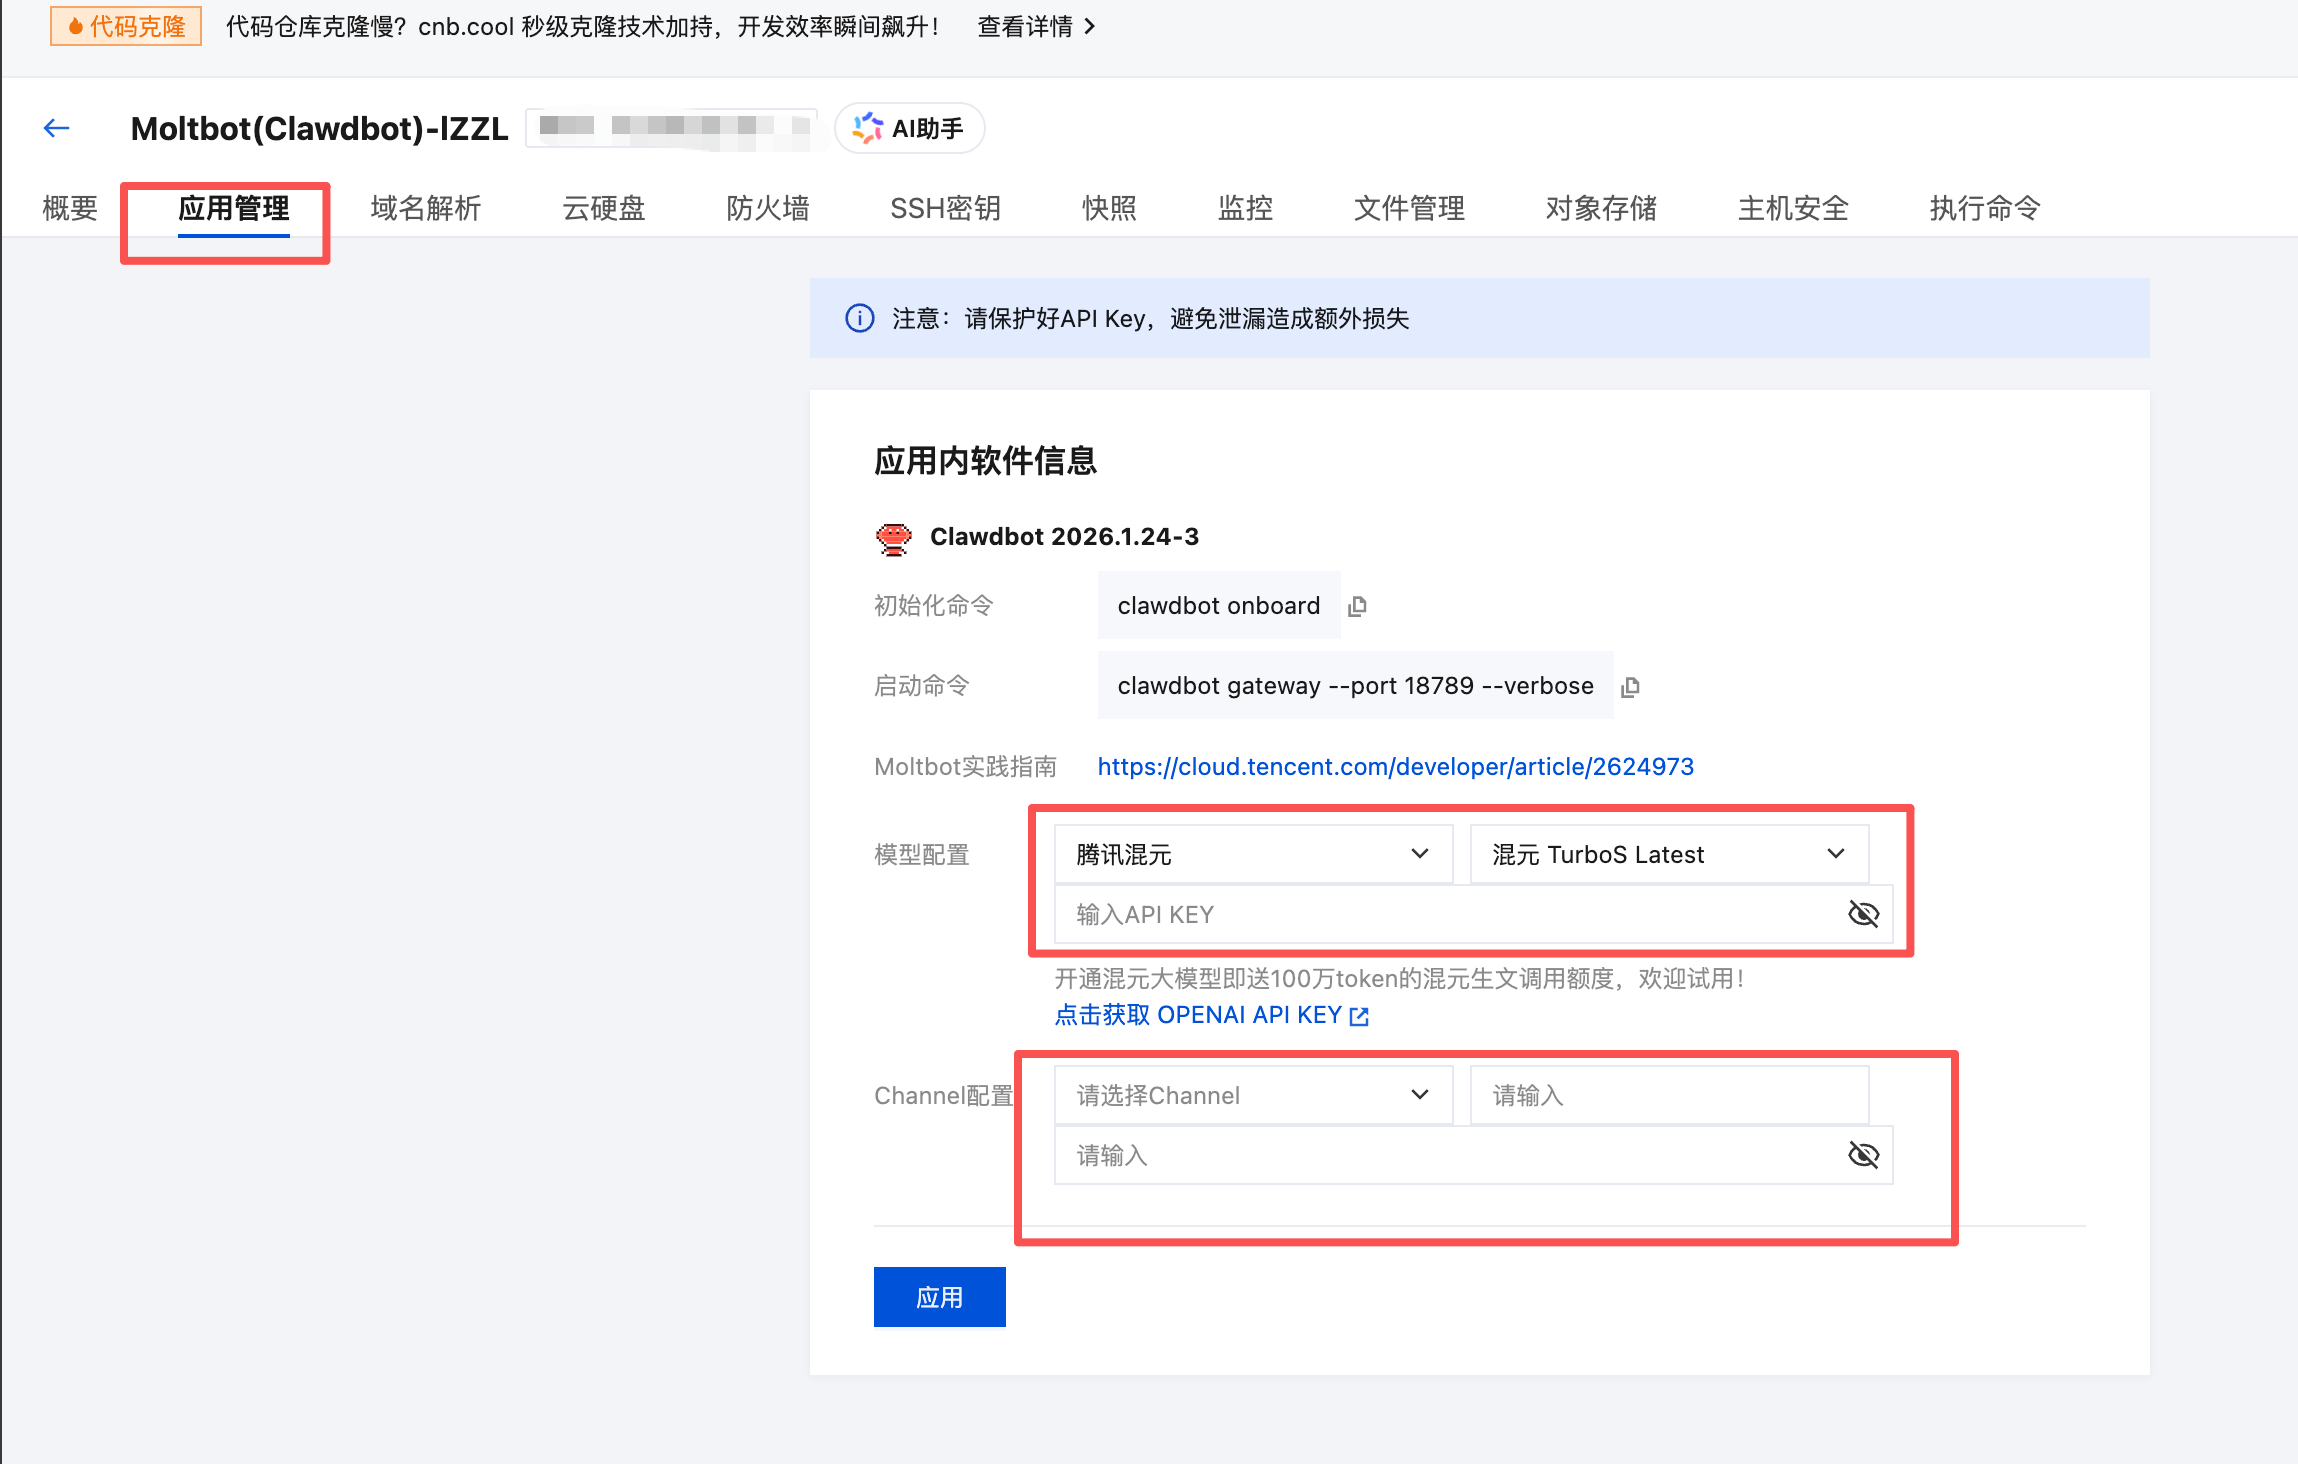Viewport: 2298px width, 1464px height.
Task: Copy the clawdbot onboard initialization command
Action: click(1358, 605)
